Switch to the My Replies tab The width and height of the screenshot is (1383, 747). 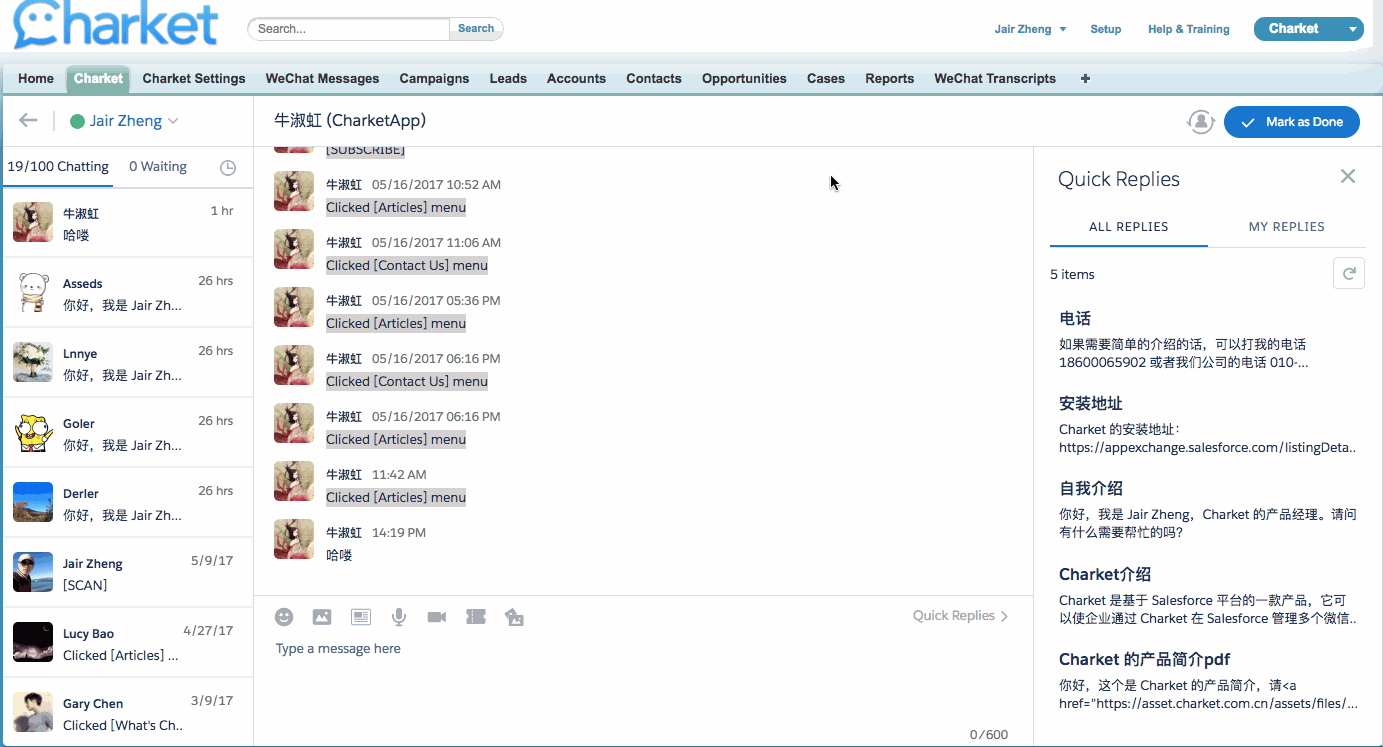[1286, 227]
